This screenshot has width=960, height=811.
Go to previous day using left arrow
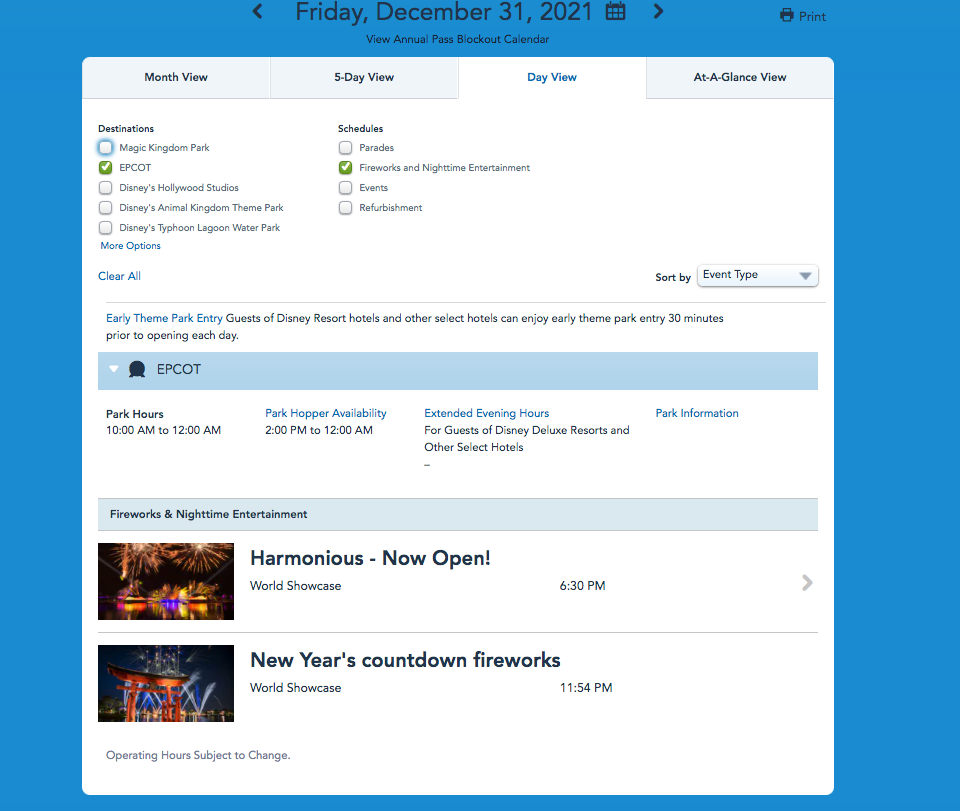(x=258, y=12)
